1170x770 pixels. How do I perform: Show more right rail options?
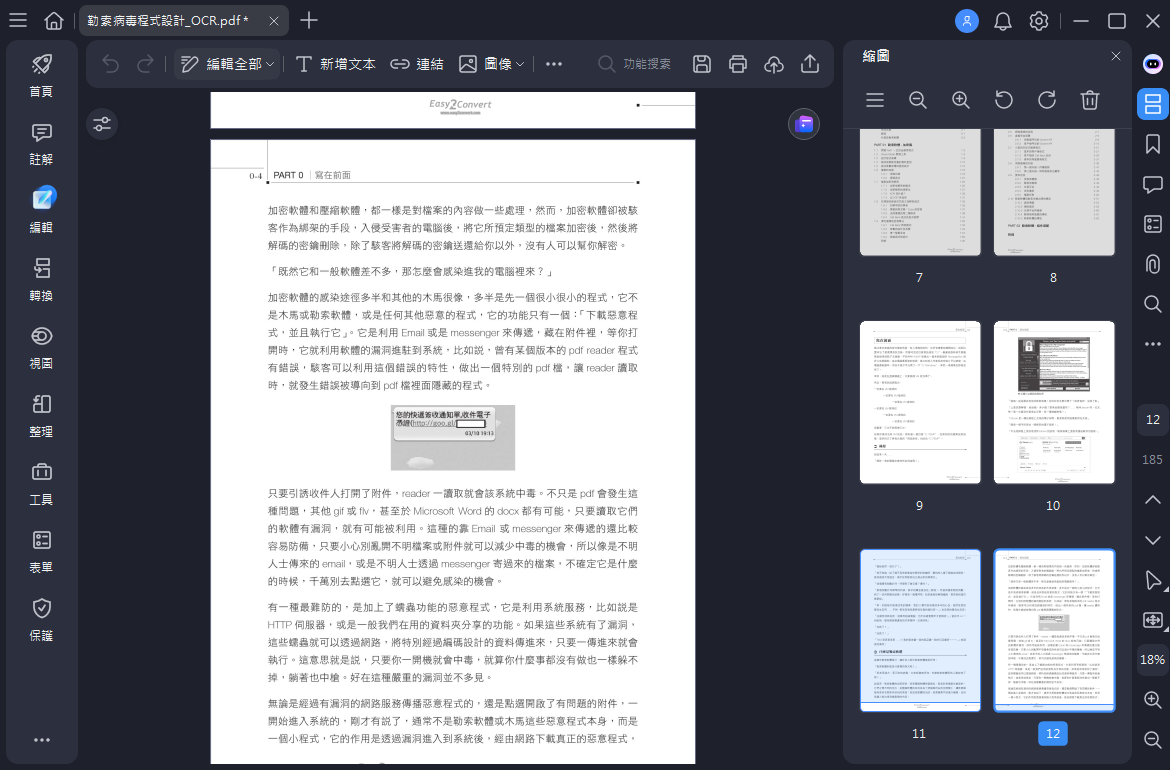point(1153,344)
